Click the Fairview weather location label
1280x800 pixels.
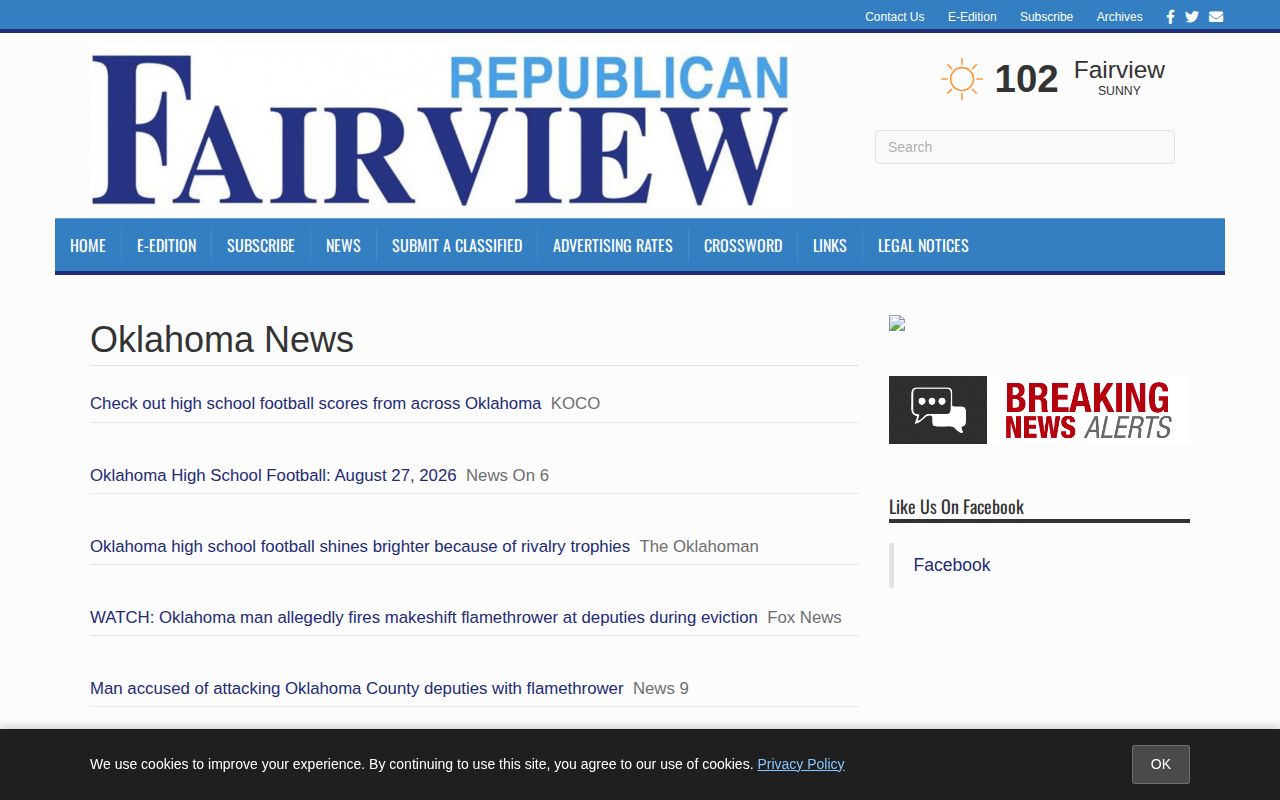tap(1119, 70)
